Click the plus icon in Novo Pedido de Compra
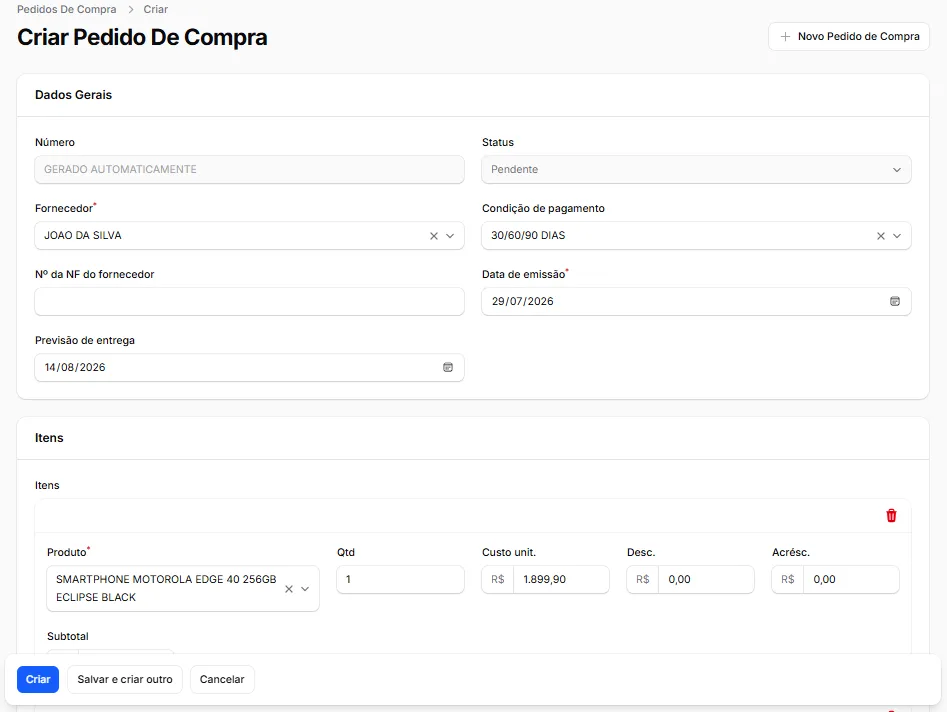This screenshot has width=947, height=712. tap(785, 37)
